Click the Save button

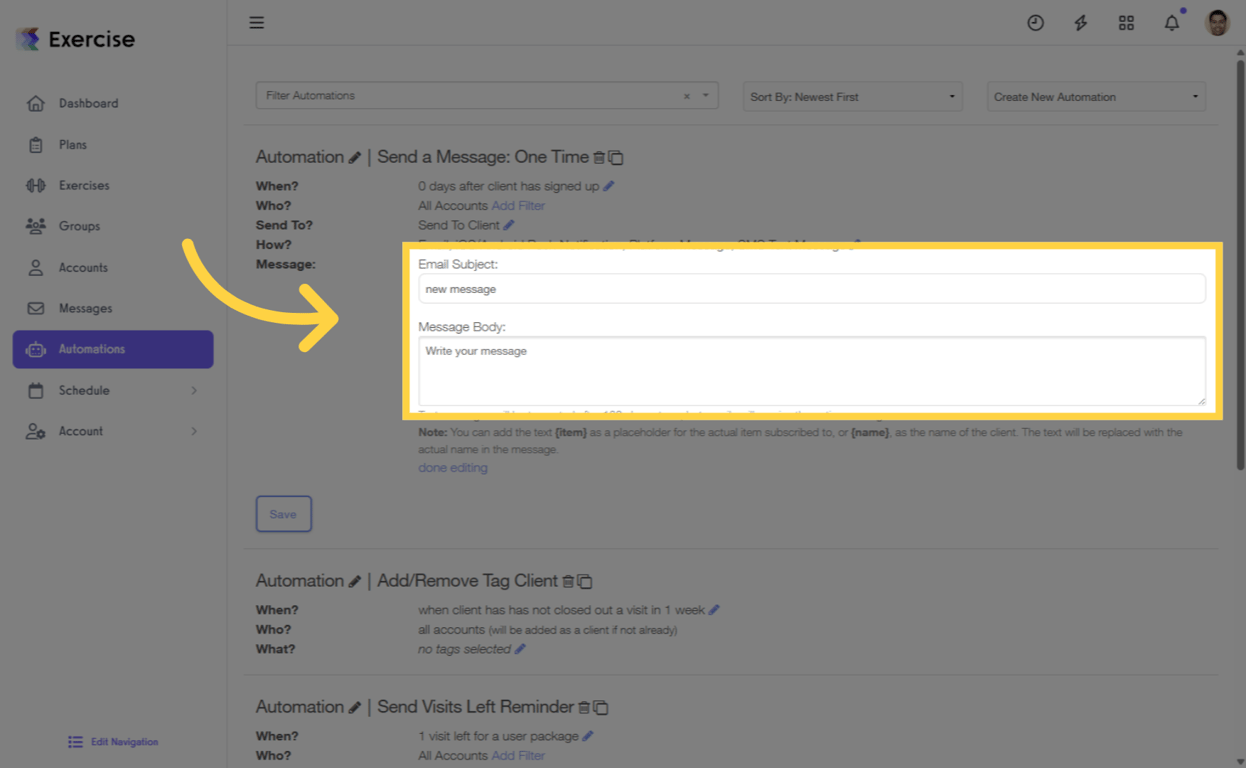[283, 514]
